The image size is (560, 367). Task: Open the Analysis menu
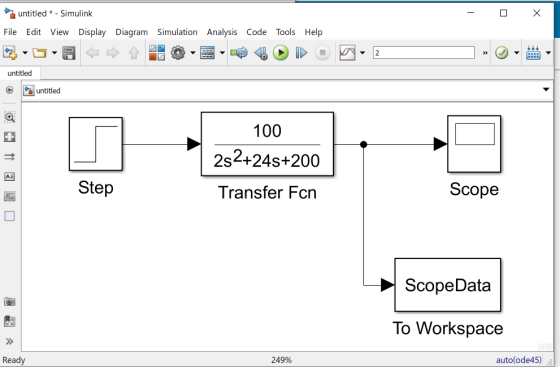pyautogui.click(x=222, y=32)
